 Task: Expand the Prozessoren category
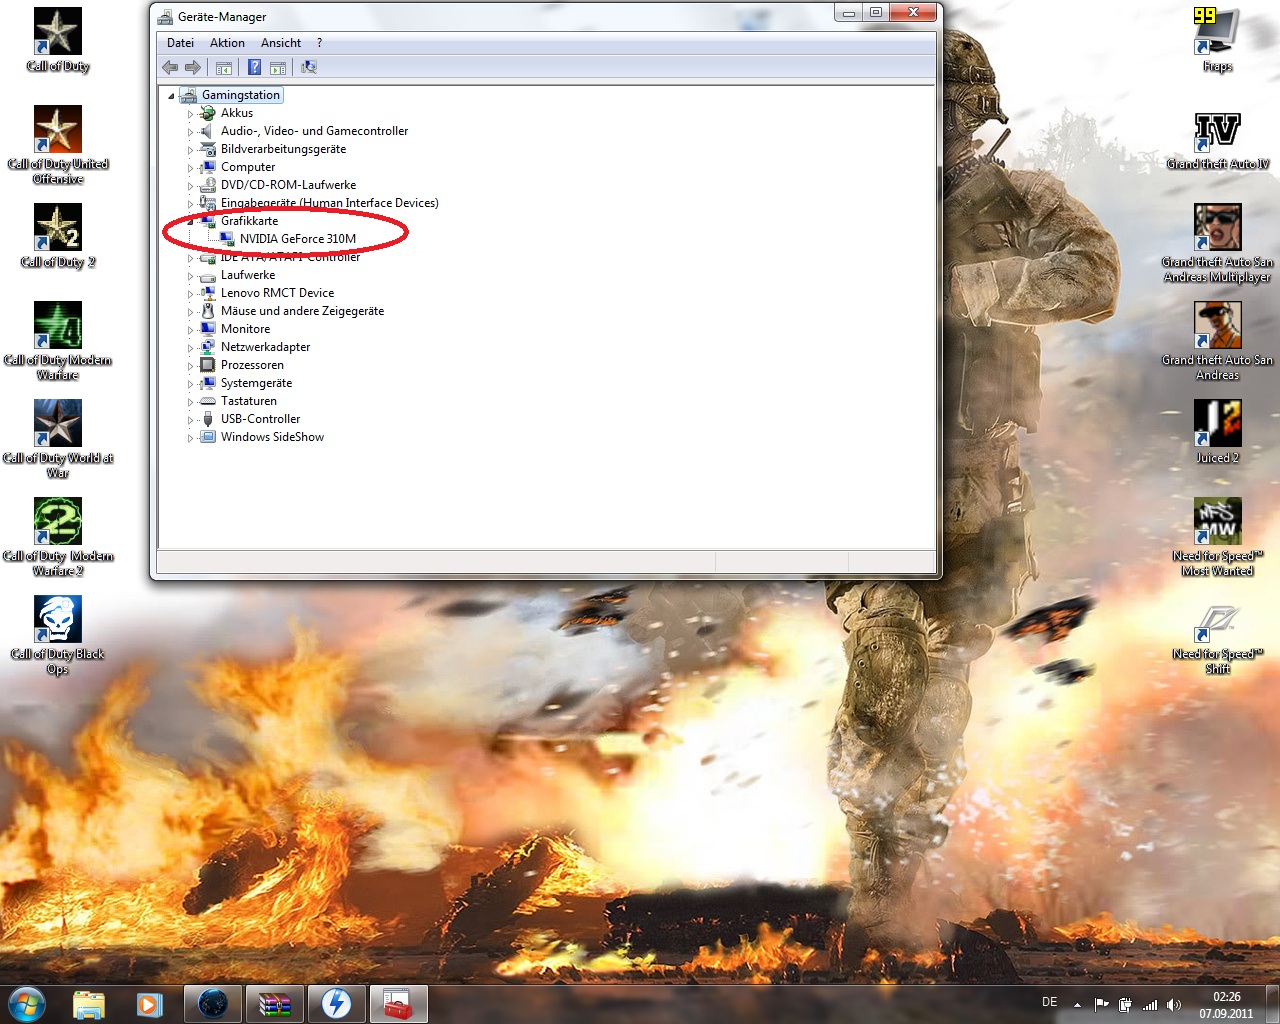(190, 366)
